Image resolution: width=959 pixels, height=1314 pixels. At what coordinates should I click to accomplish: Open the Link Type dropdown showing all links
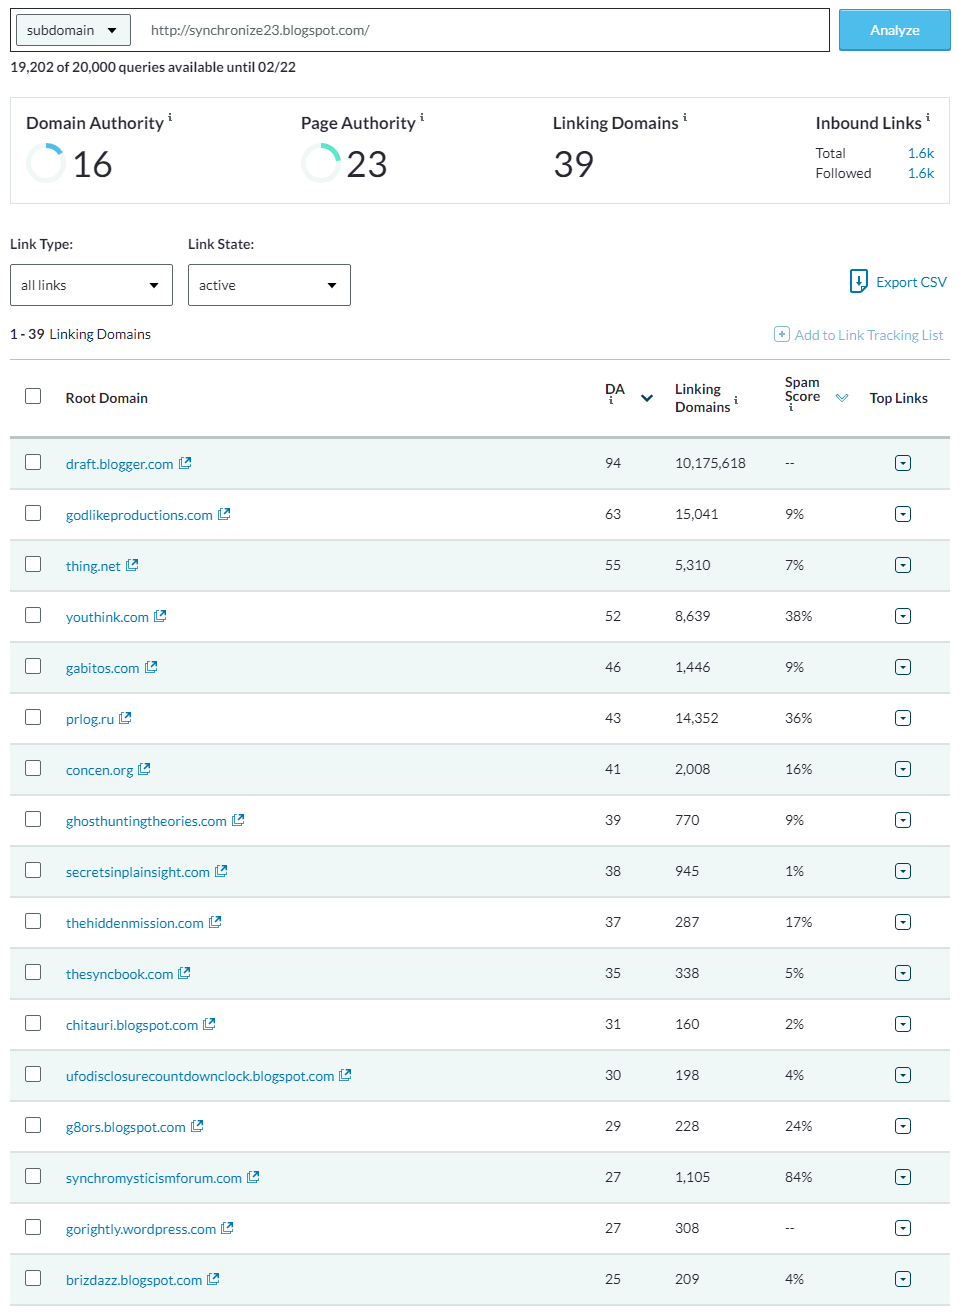90,285
